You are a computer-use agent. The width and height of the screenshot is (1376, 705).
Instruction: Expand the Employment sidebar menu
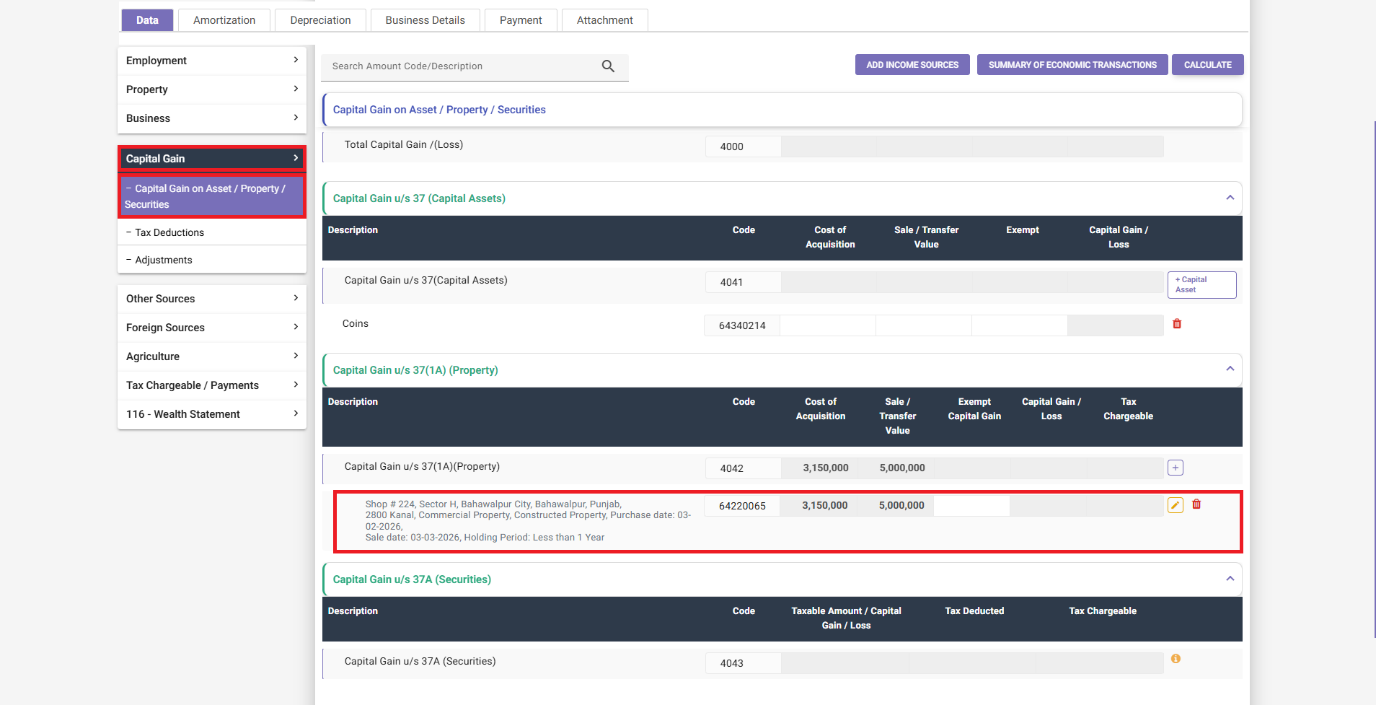pyautogui.click(x=212, y=61)
